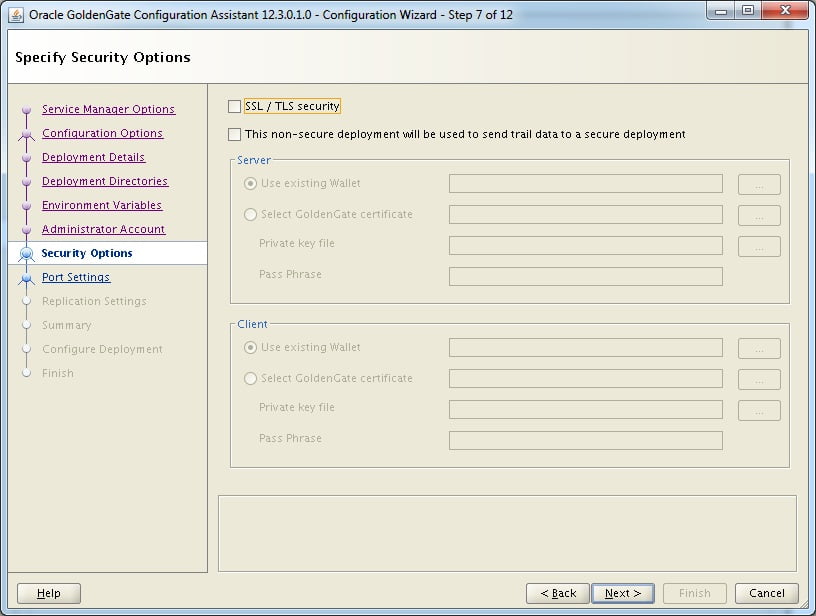
Task: Click the Service Manager Options step bullet
Action: point(27,110)
